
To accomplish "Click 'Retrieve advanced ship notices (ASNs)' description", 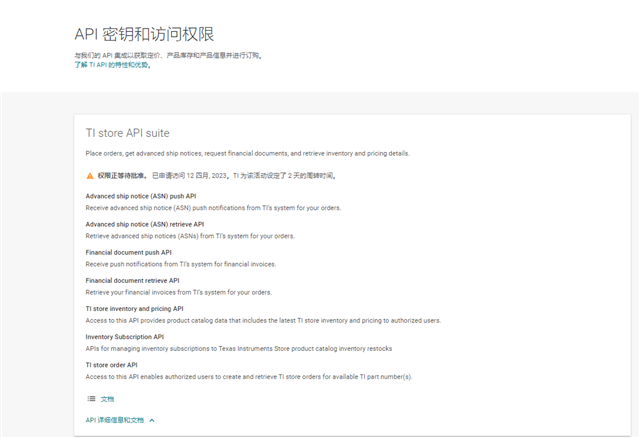I will pos(190,236).
